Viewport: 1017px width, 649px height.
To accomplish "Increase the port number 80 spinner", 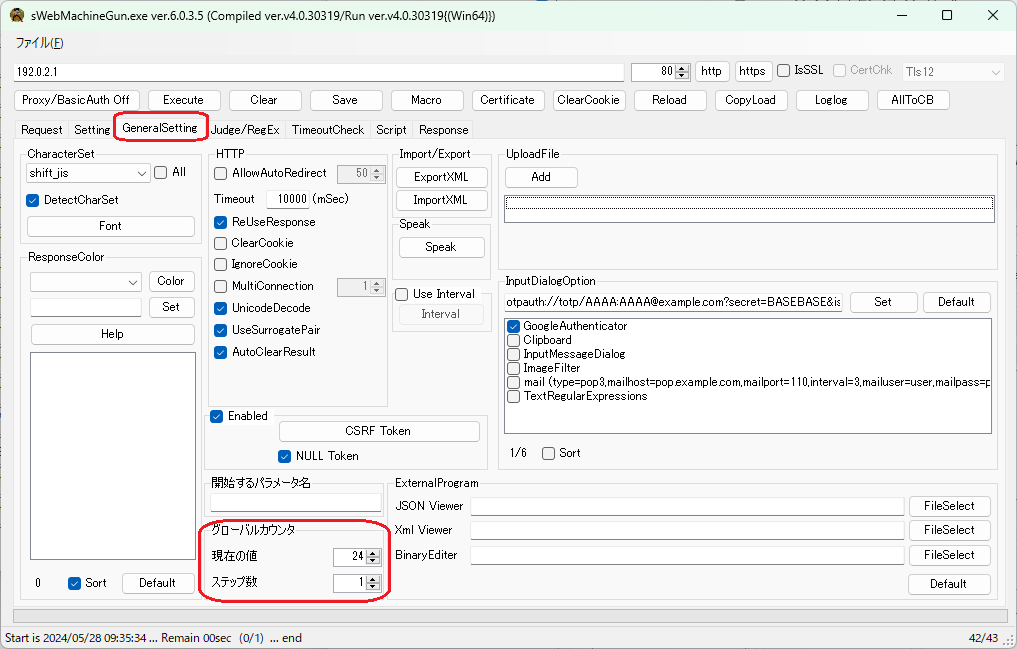I will coord(682,68).
